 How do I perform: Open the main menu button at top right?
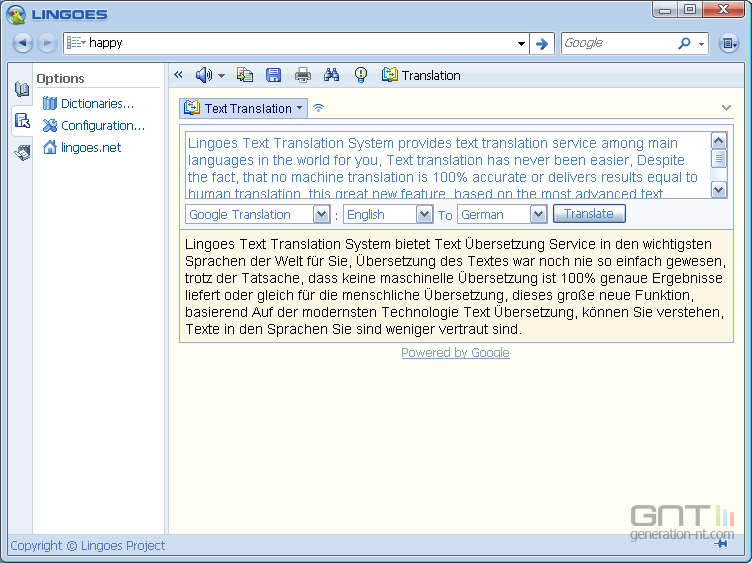point(728,43)
